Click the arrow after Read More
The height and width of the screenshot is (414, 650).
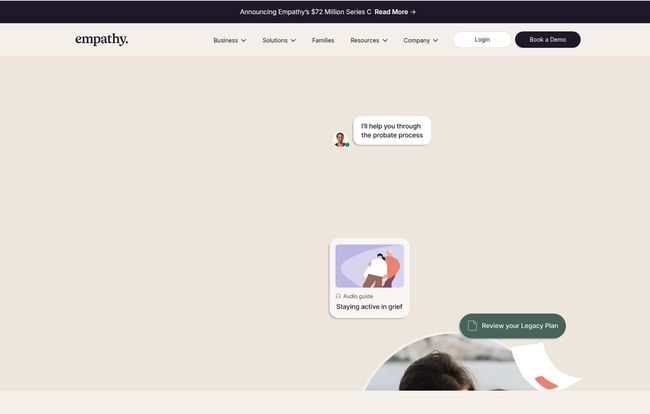[x=413, y=12]
